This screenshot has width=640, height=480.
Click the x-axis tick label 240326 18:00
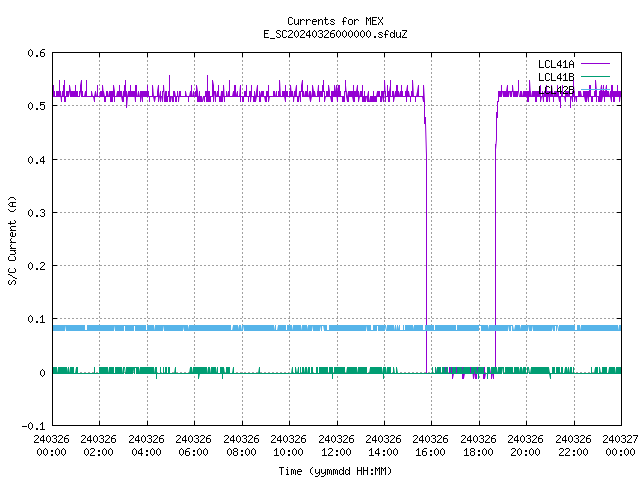[x=478, y=446]
